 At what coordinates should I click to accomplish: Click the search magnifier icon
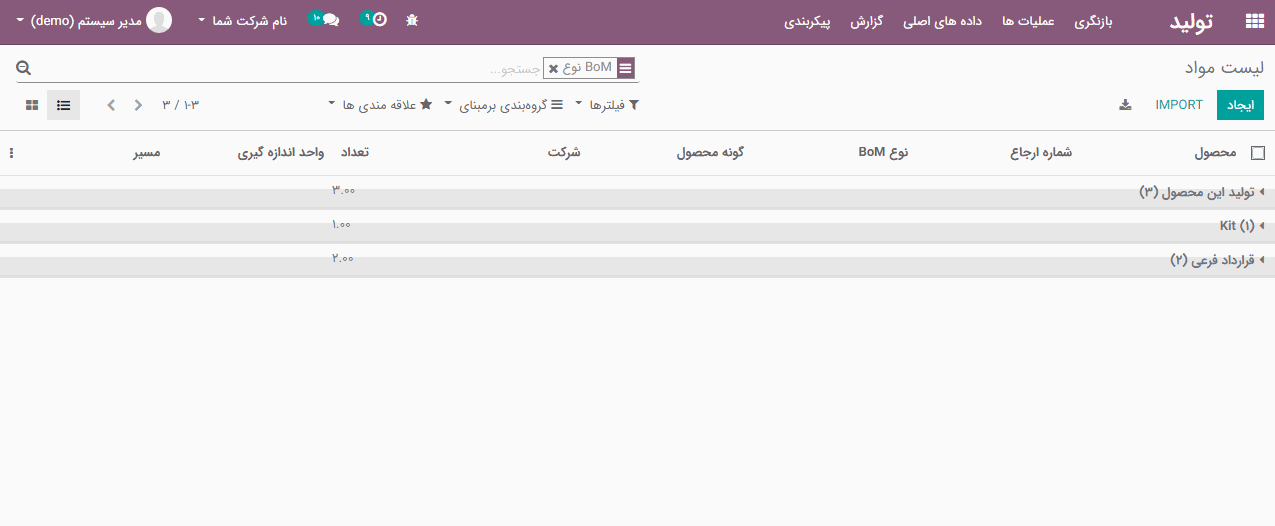24,68
